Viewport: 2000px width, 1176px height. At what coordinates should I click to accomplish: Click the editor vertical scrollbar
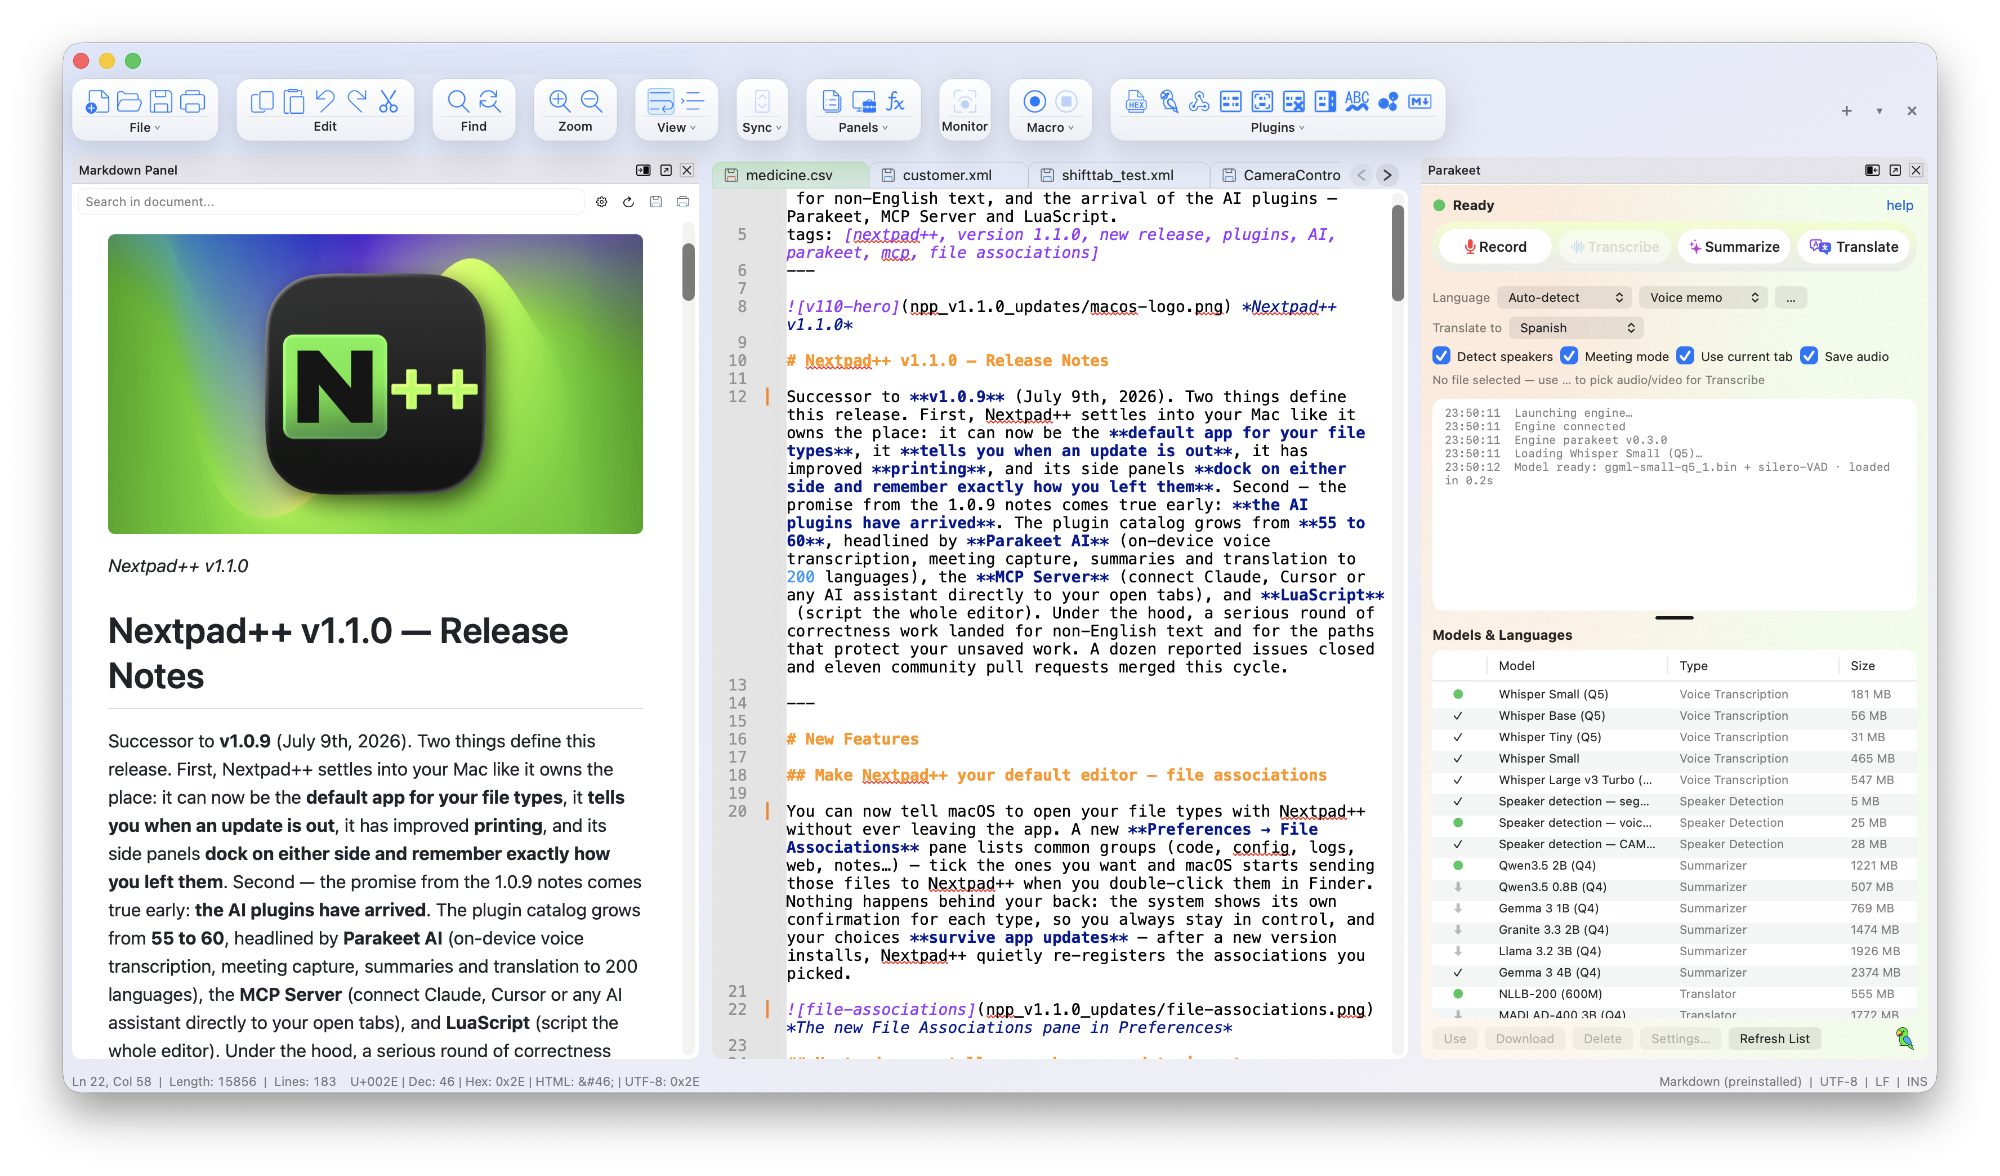tap(1398, 254)
